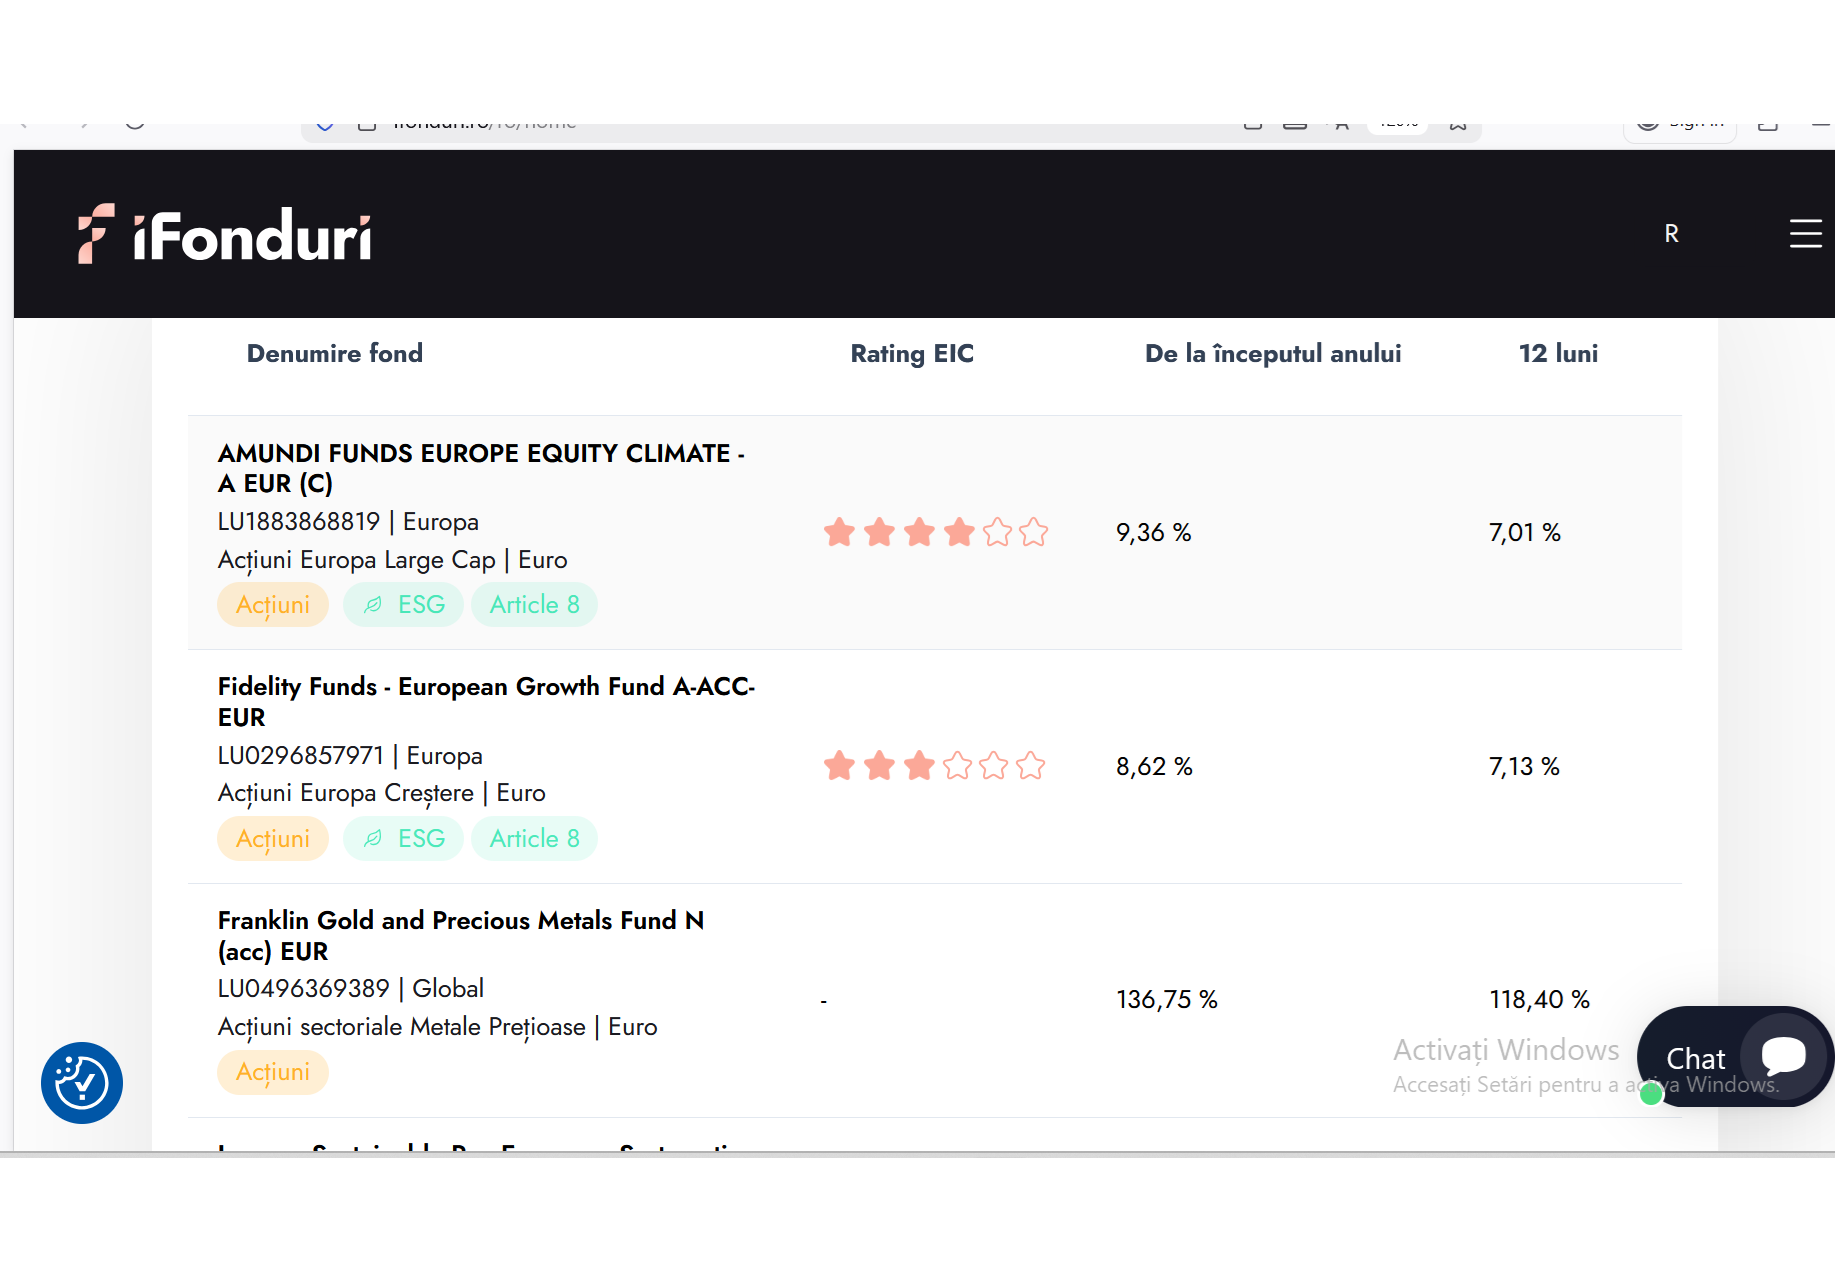Image resolution: width=1835 pixels, height=1284 pixels.
Task: Open Franklin Gold and Precious Metals Fund
Action: [461, 935]
